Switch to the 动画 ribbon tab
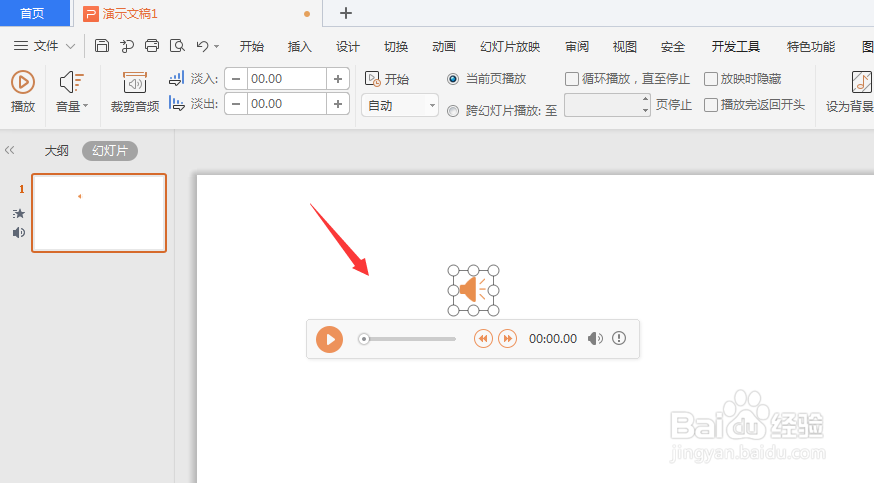This screenshot has width=874, height=483. pyautogui.click(x=444, y=46)
